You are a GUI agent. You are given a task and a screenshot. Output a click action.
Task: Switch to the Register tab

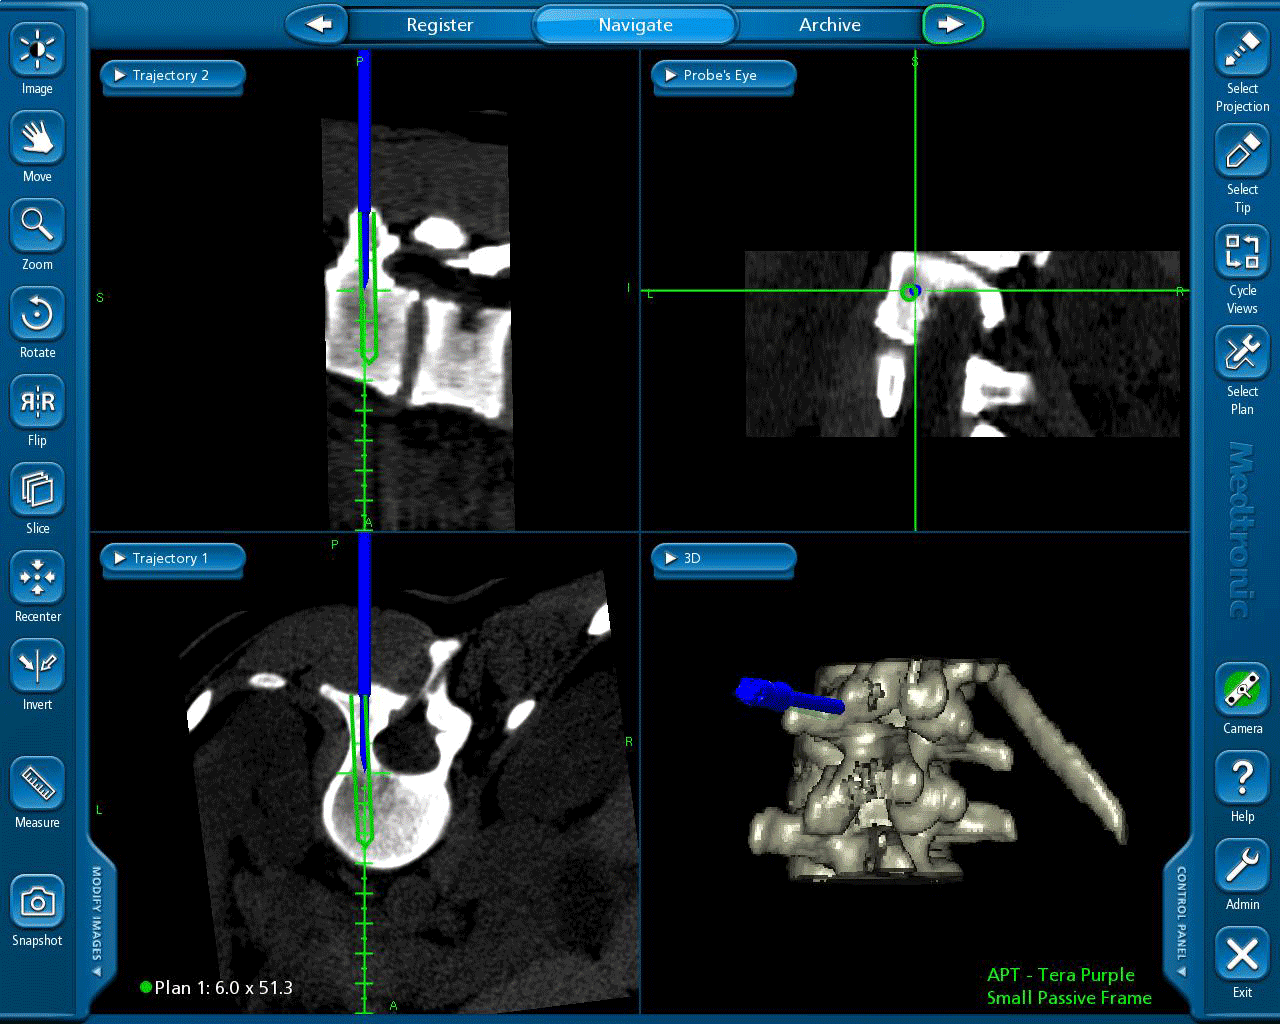pos(440,25)
